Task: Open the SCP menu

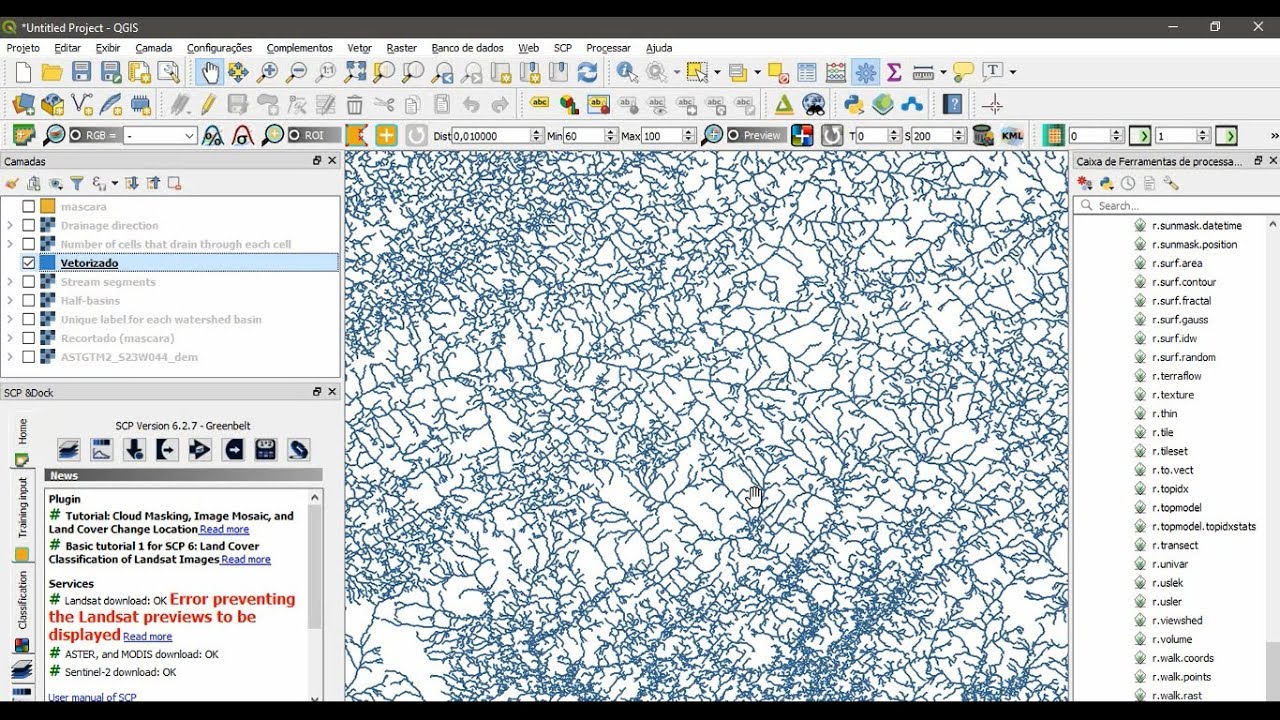Action: pos(563,48)
